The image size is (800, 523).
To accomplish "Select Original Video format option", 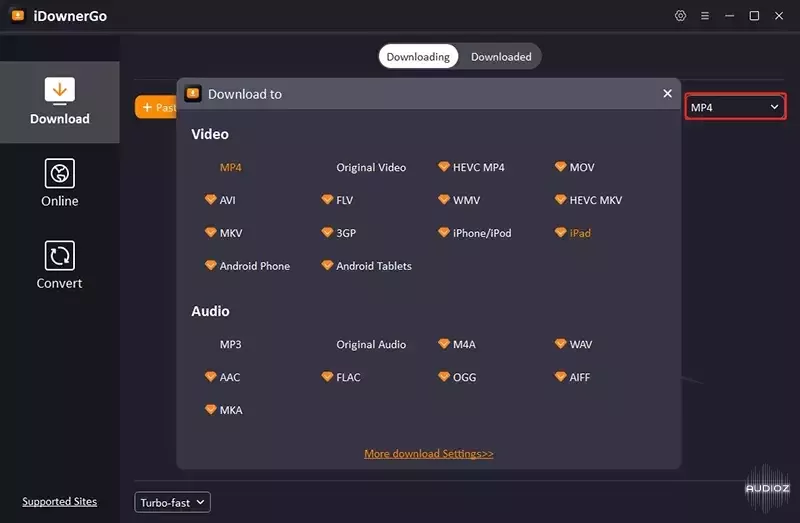I will [x=371, y=167].
